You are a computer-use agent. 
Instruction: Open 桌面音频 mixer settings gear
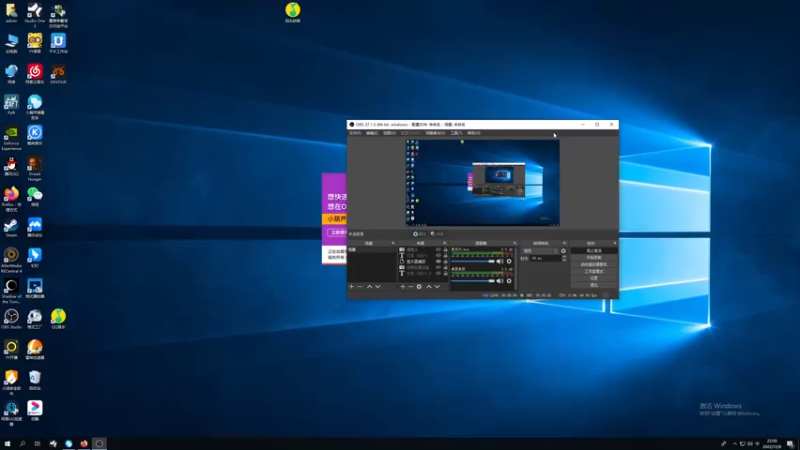click(509, 281)
